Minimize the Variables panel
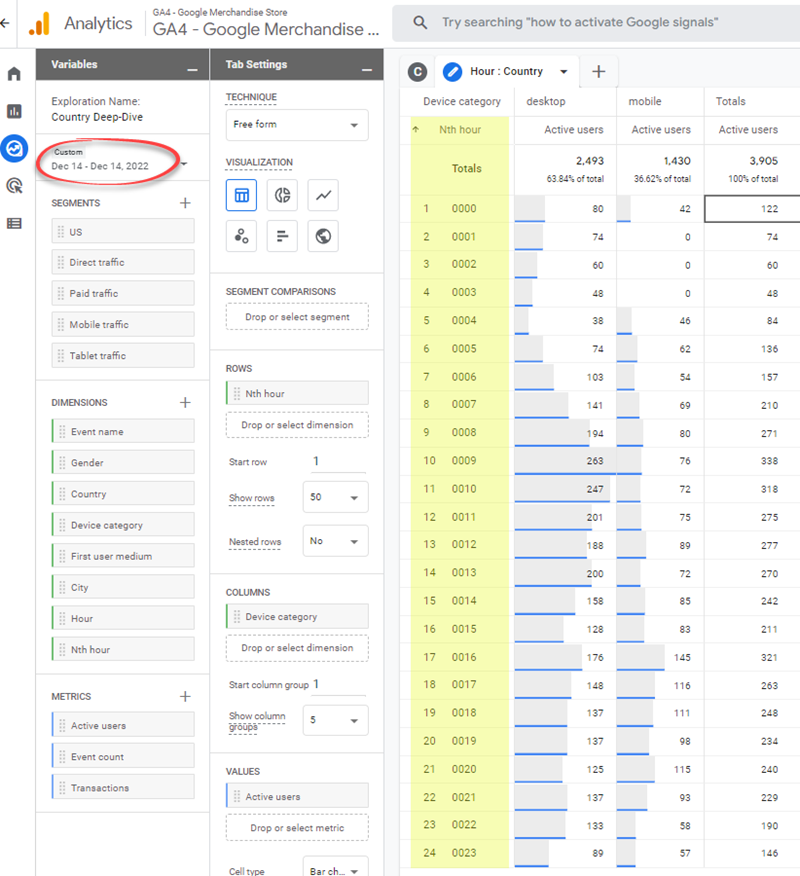800x876 pixels. coord(192,69)
